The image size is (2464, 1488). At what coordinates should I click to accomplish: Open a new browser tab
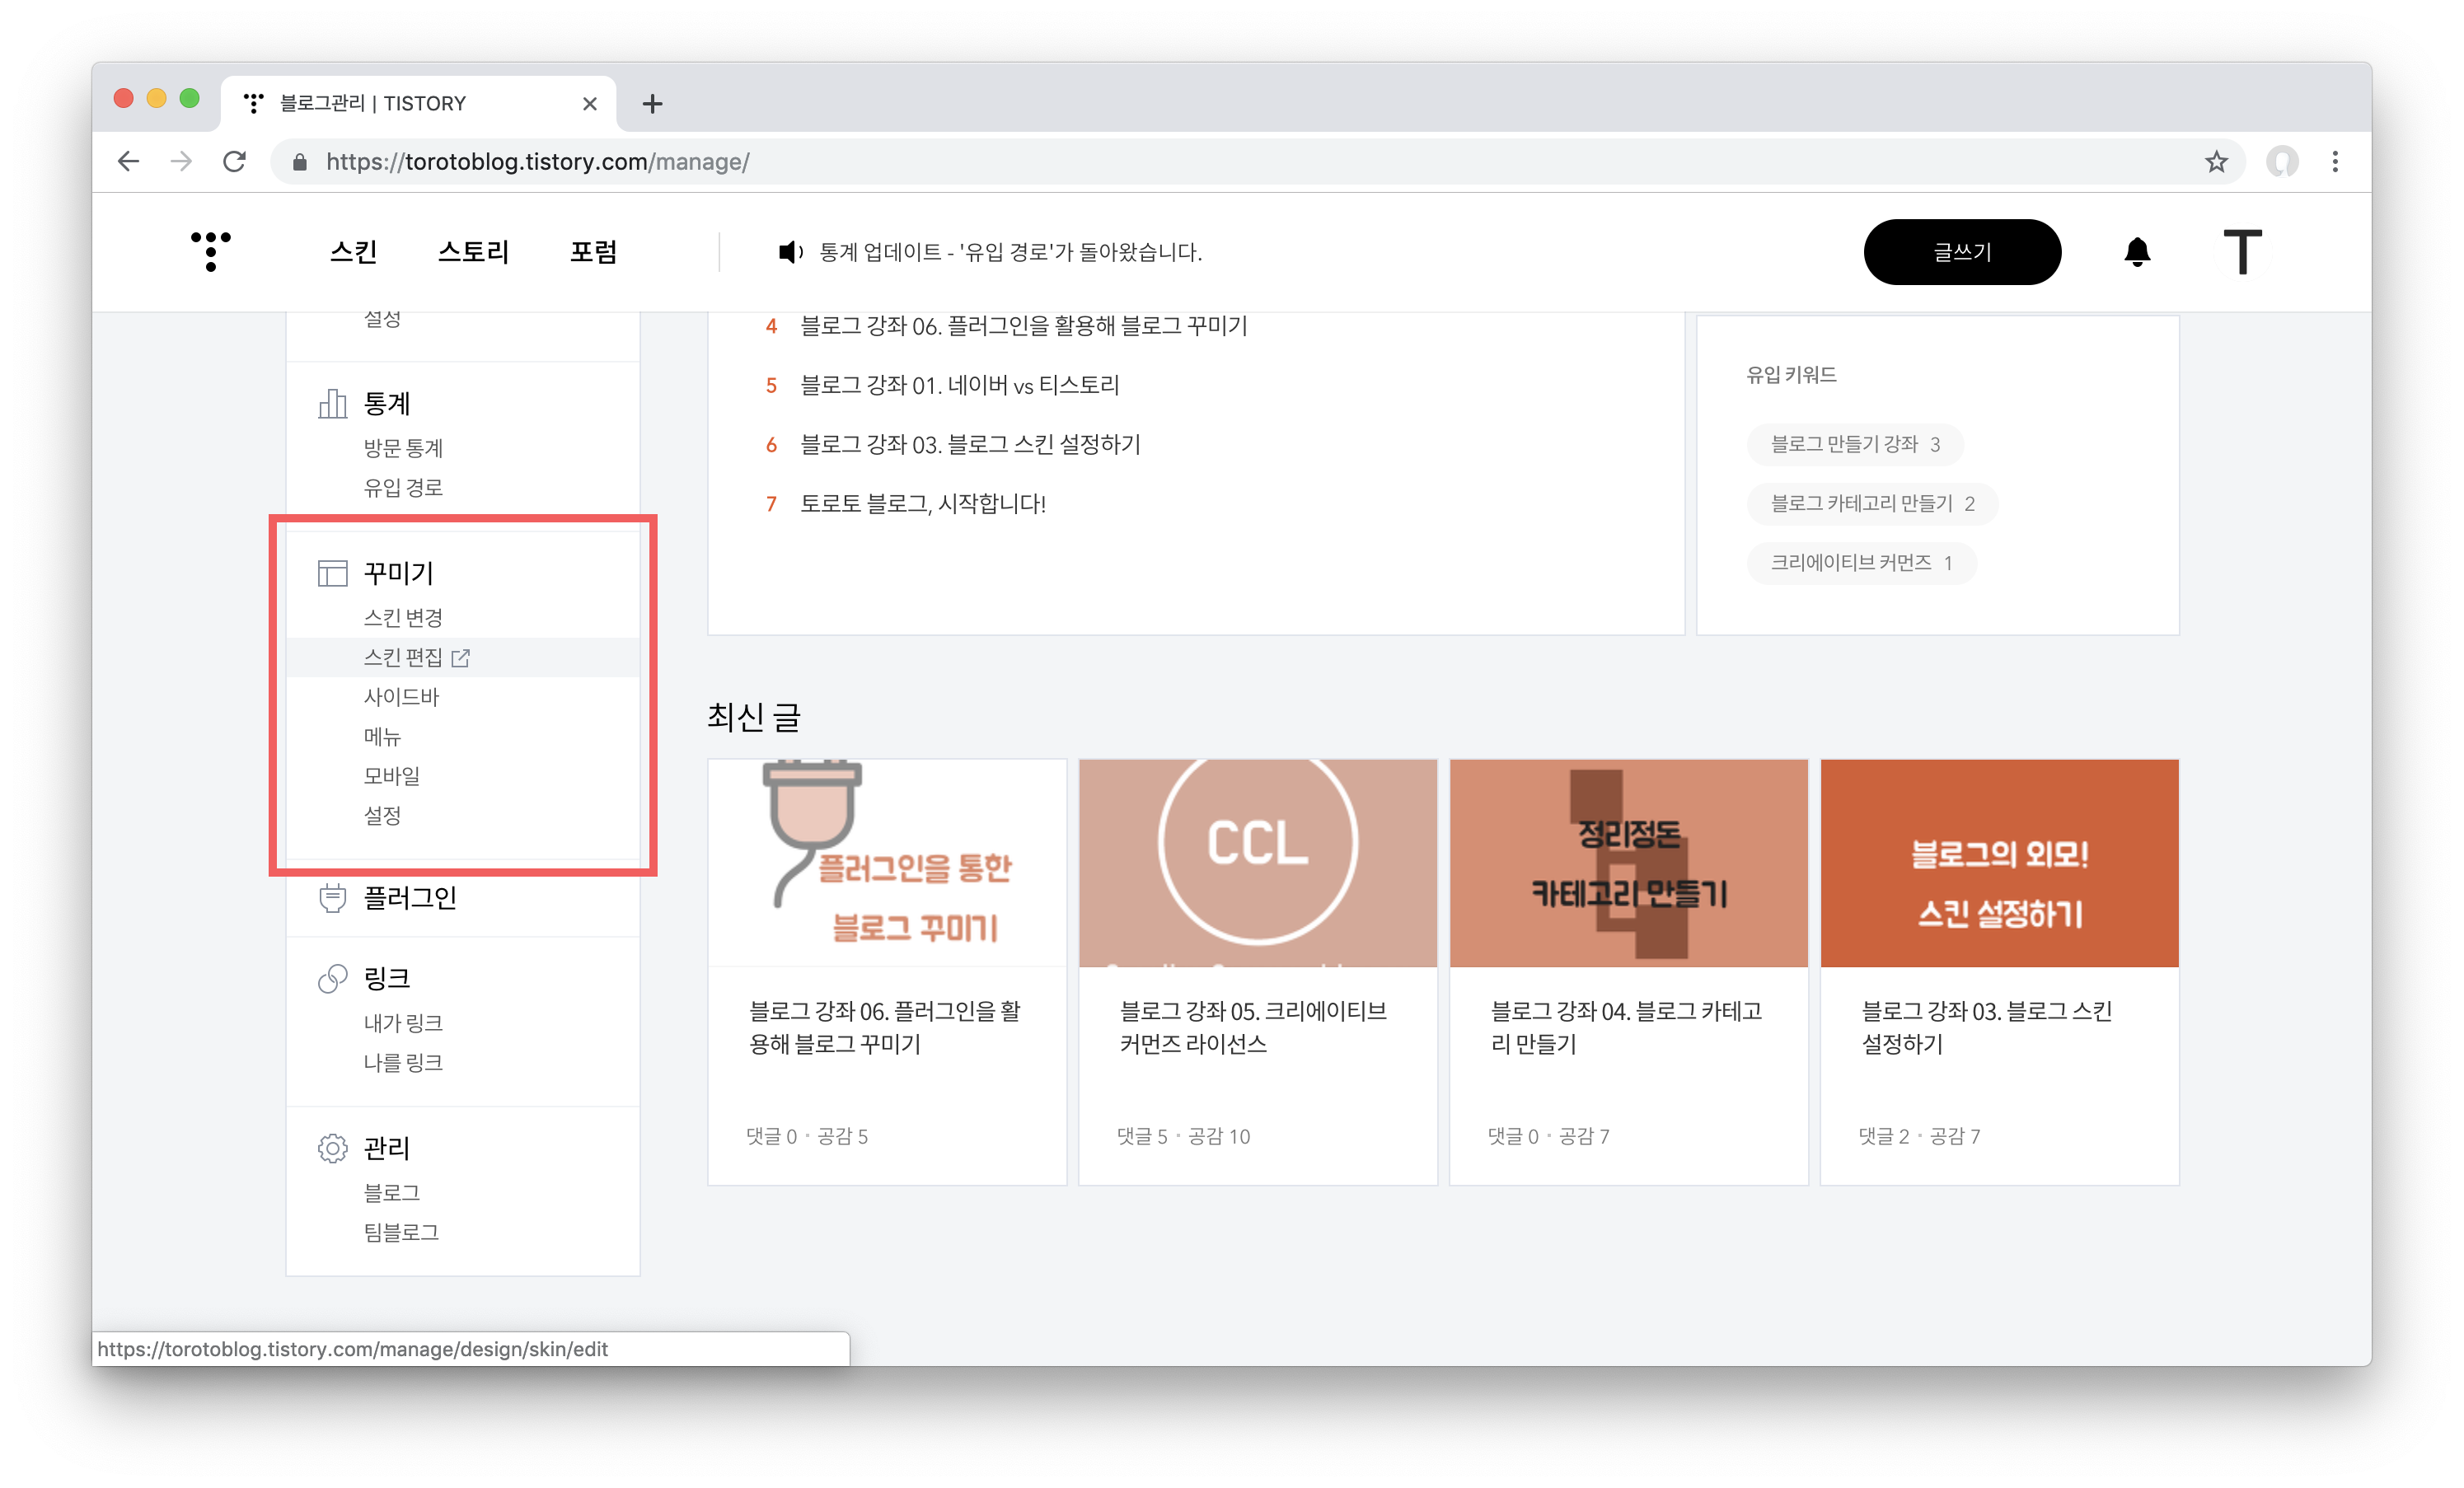point(652,104)
